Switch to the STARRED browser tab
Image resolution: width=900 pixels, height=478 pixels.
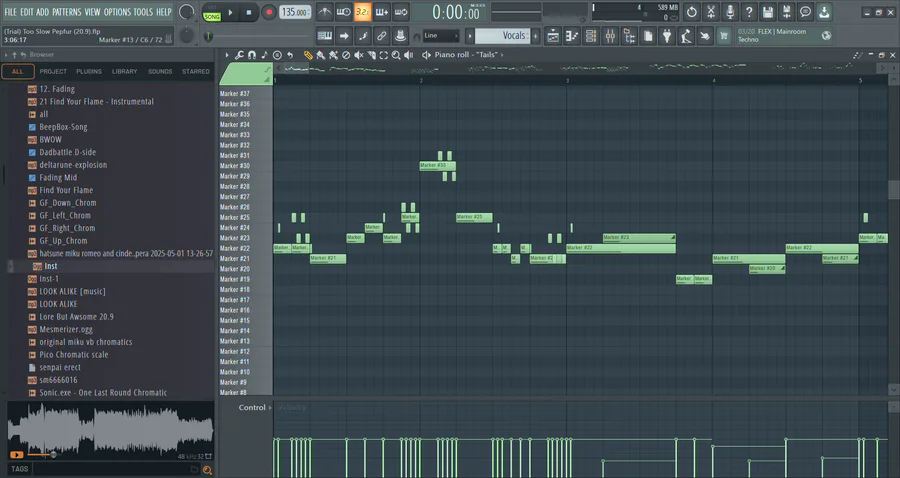(196, 72)
